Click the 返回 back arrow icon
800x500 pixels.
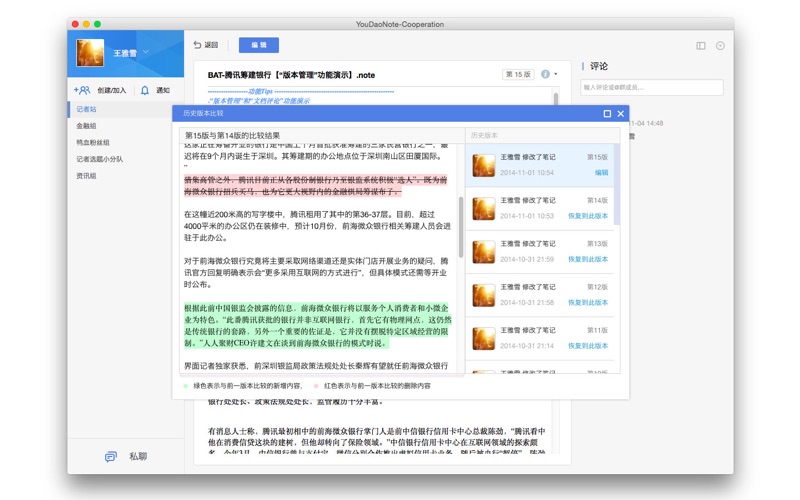(197, 45)
